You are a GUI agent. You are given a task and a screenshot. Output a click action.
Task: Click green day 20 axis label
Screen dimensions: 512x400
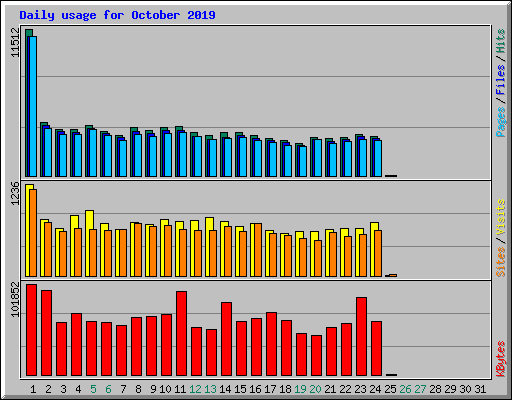[315, 389]
